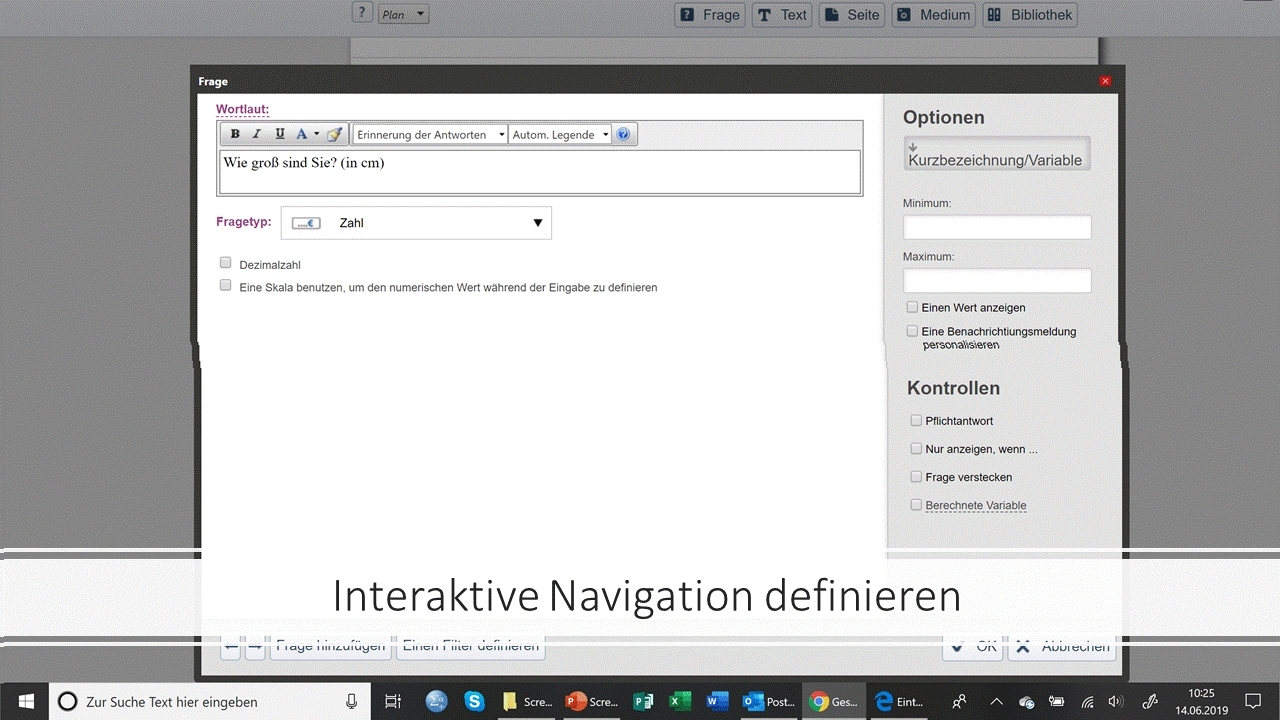Check the Pflichtantwort option
The height and width of the screenshot is (720, 1280).
(x=916, y=421)
